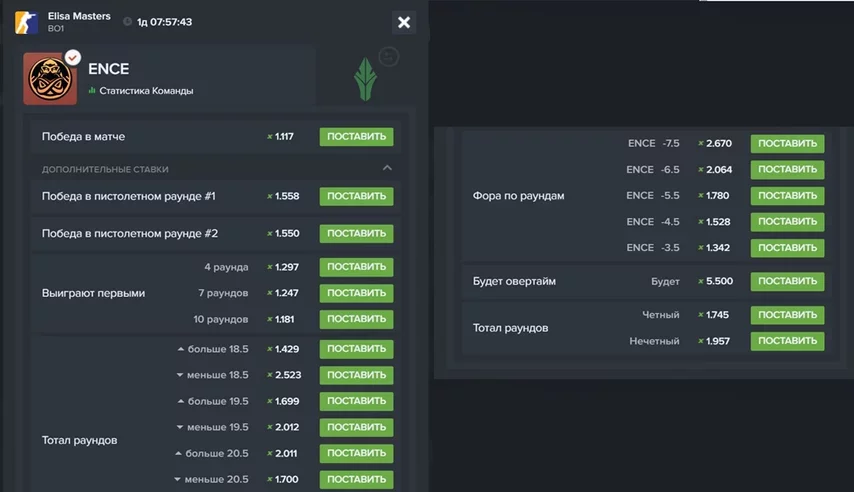Click the Elisa Masters tournament title
The height and width of the screenshot is (492, 854).
(79, 16)
